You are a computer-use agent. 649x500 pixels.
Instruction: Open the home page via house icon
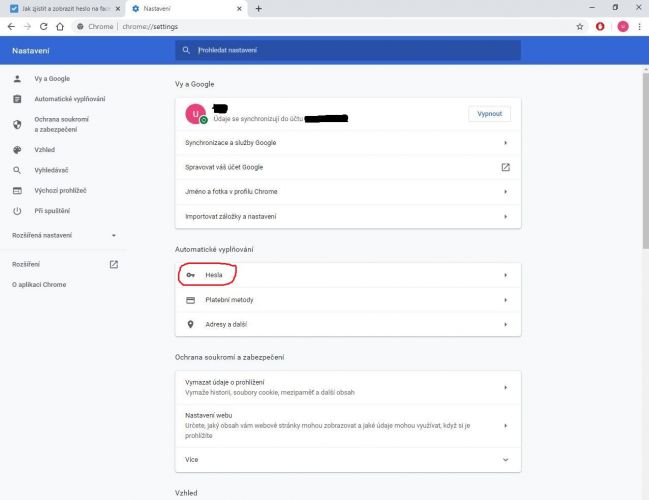pyautogui.click(x=60, y=26)
